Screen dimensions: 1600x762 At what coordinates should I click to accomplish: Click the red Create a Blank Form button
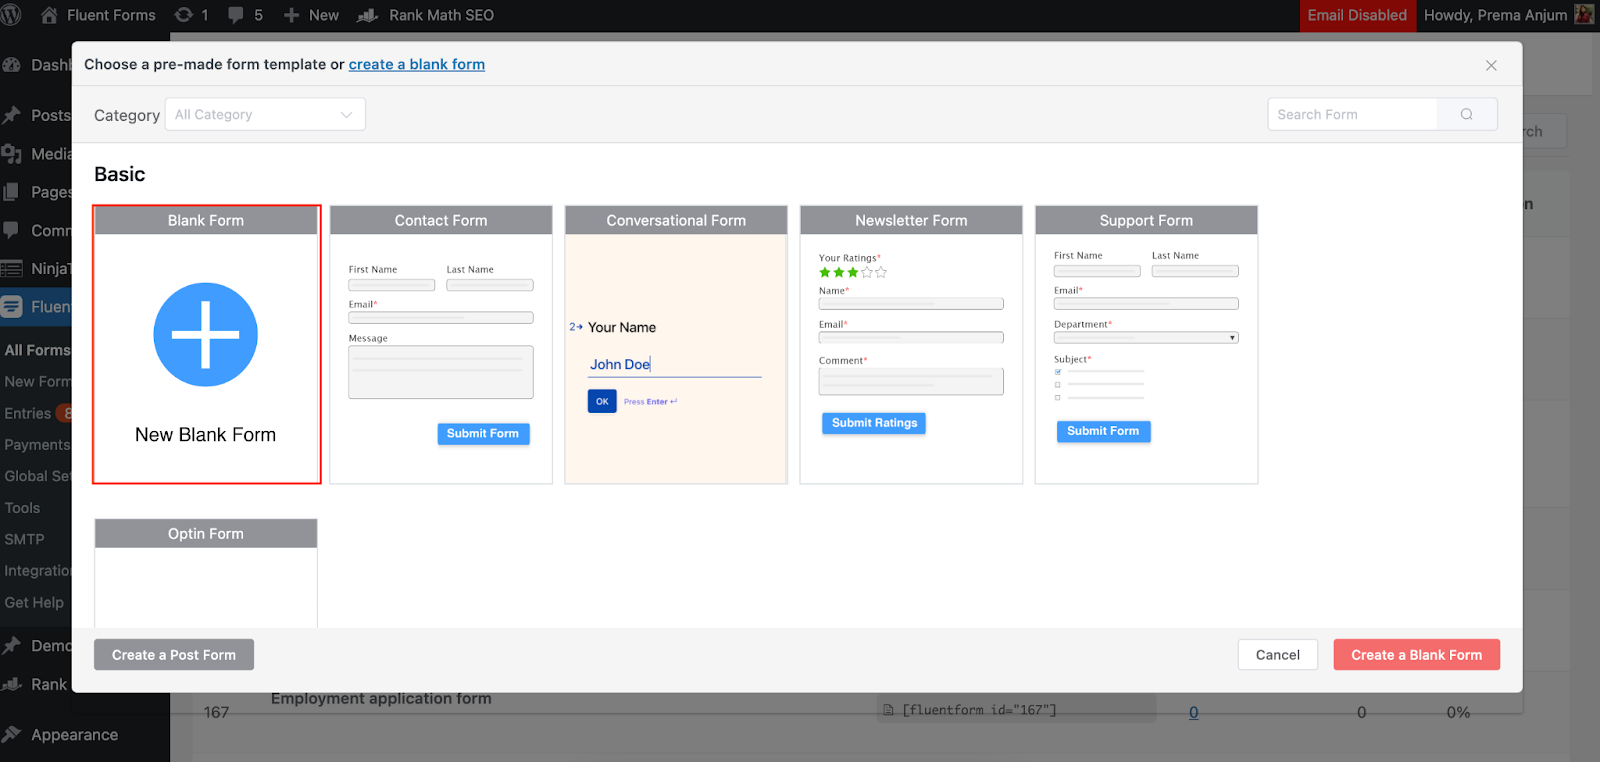1417,655
